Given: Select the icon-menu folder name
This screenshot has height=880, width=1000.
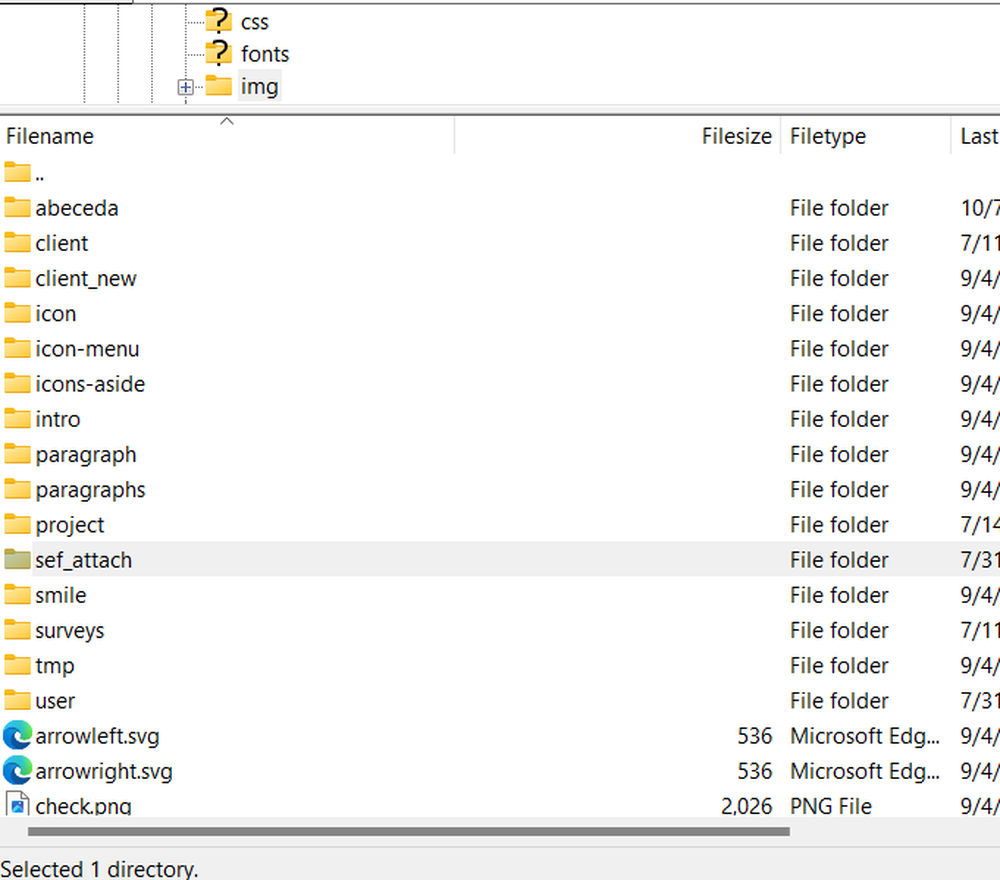Looking at the screenshot, I should (87, 349).
